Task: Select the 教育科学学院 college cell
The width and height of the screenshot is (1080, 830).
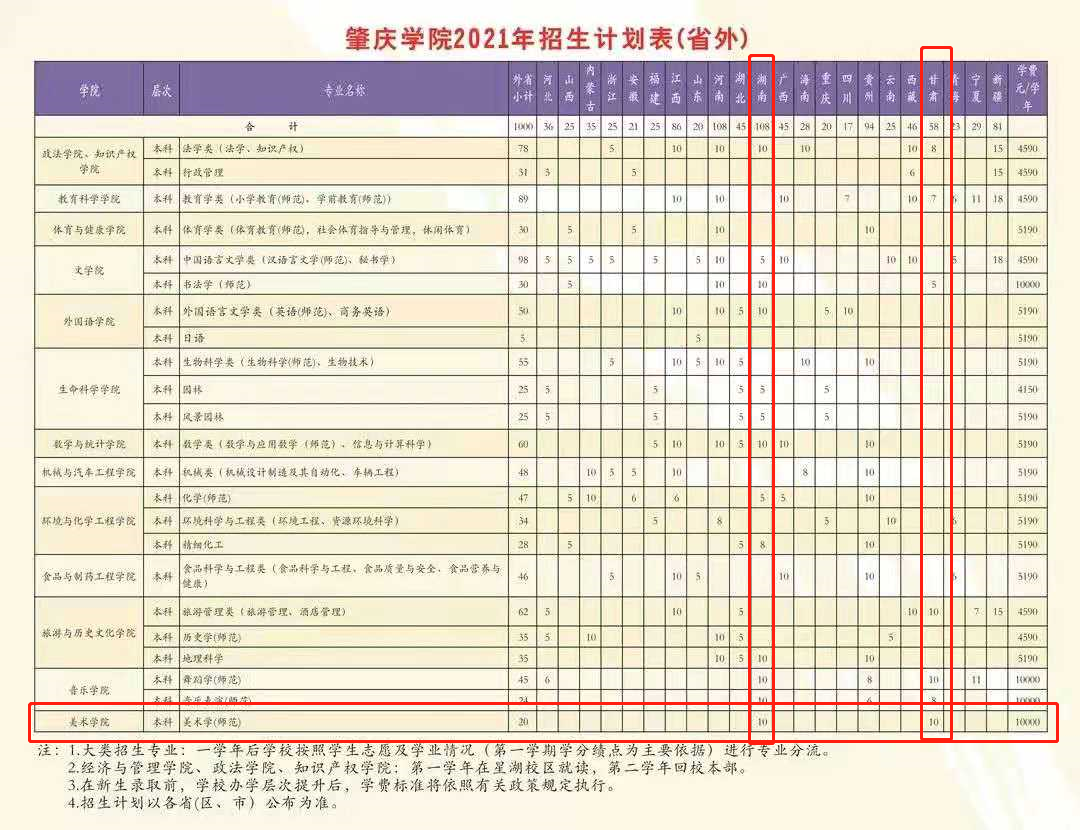Action: [90, 200]
